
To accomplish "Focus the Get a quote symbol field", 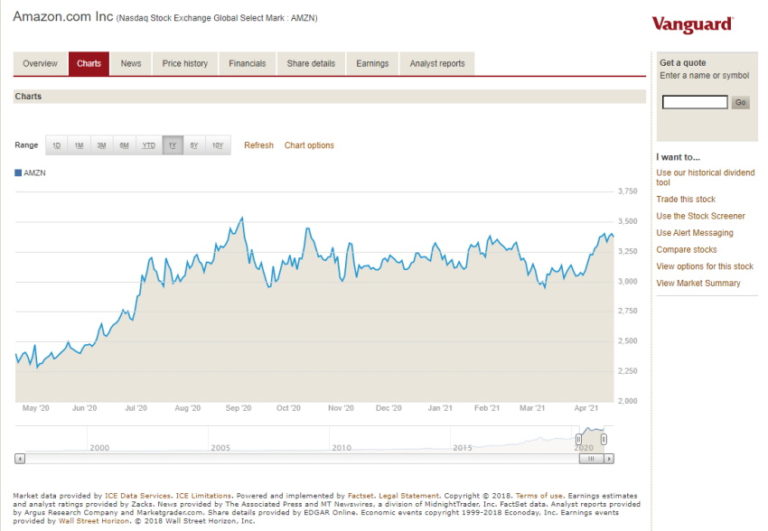I will (695, 102).
